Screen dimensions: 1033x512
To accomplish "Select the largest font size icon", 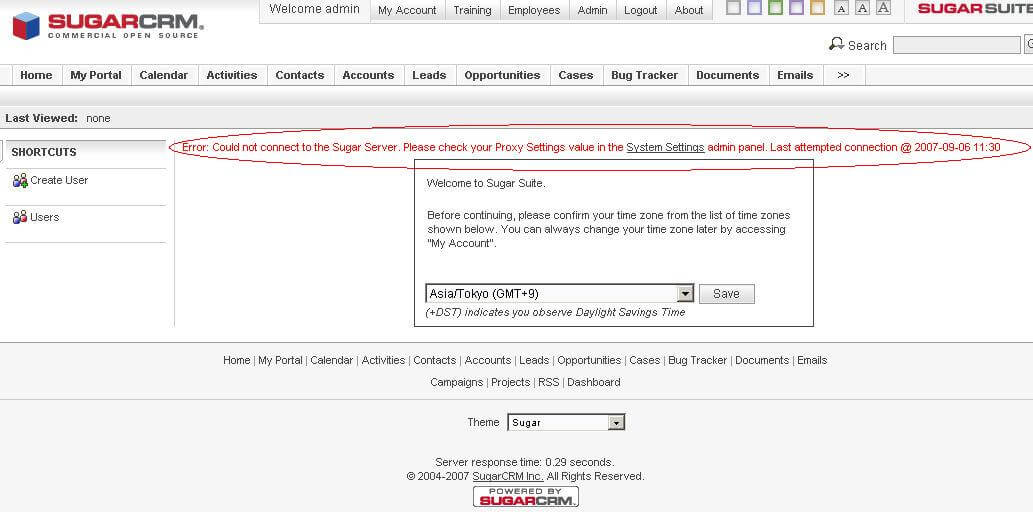I will [x=883, y=9].
